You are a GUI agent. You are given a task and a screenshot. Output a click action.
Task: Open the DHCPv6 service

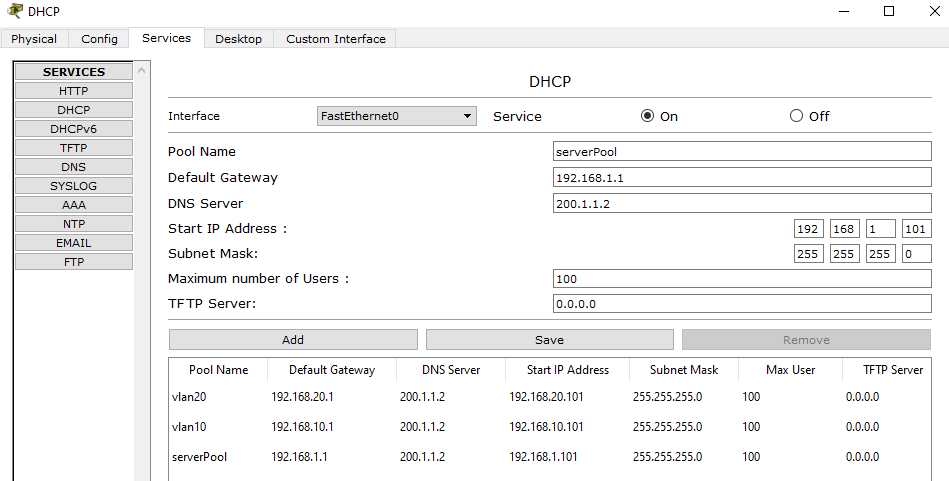[x=74, y=129]
